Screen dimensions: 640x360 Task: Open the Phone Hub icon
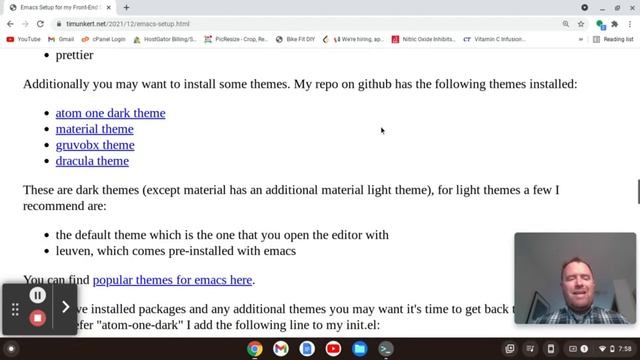pos(551,349)
